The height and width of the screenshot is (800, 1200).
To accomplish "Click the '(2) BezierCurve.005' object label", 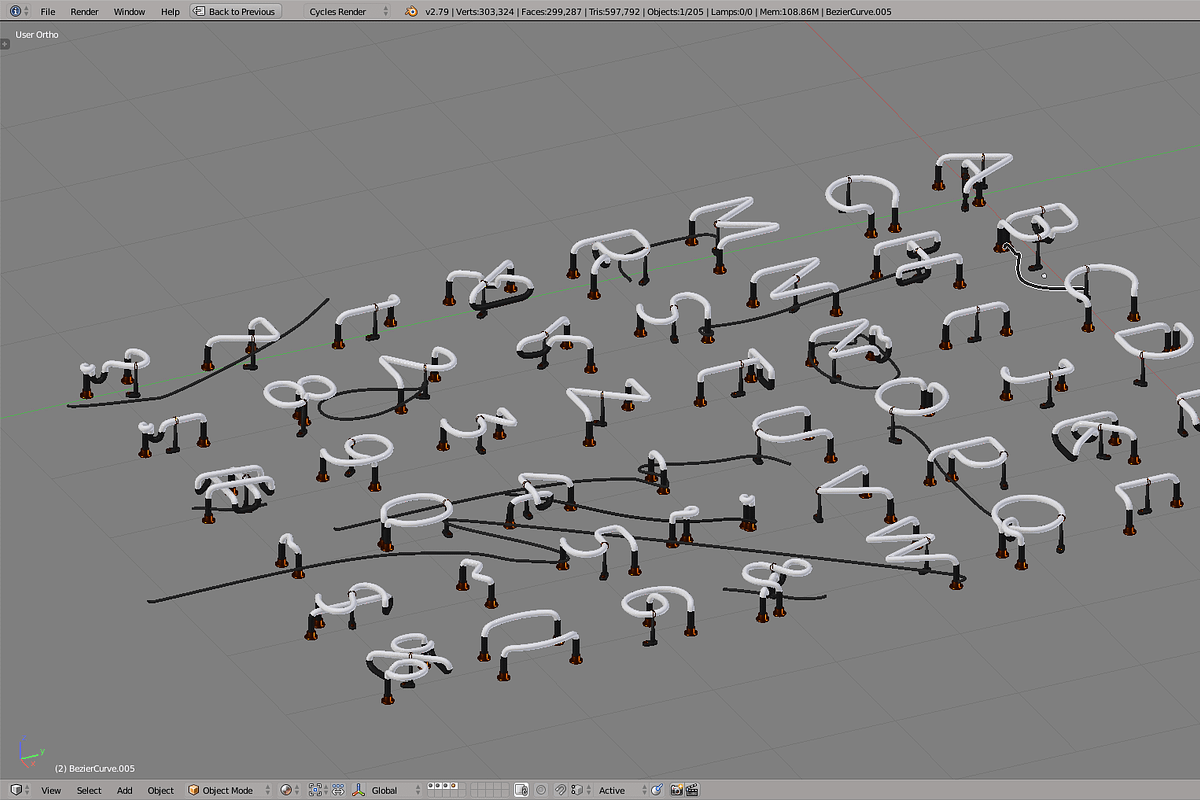I will tap(95, 769).
